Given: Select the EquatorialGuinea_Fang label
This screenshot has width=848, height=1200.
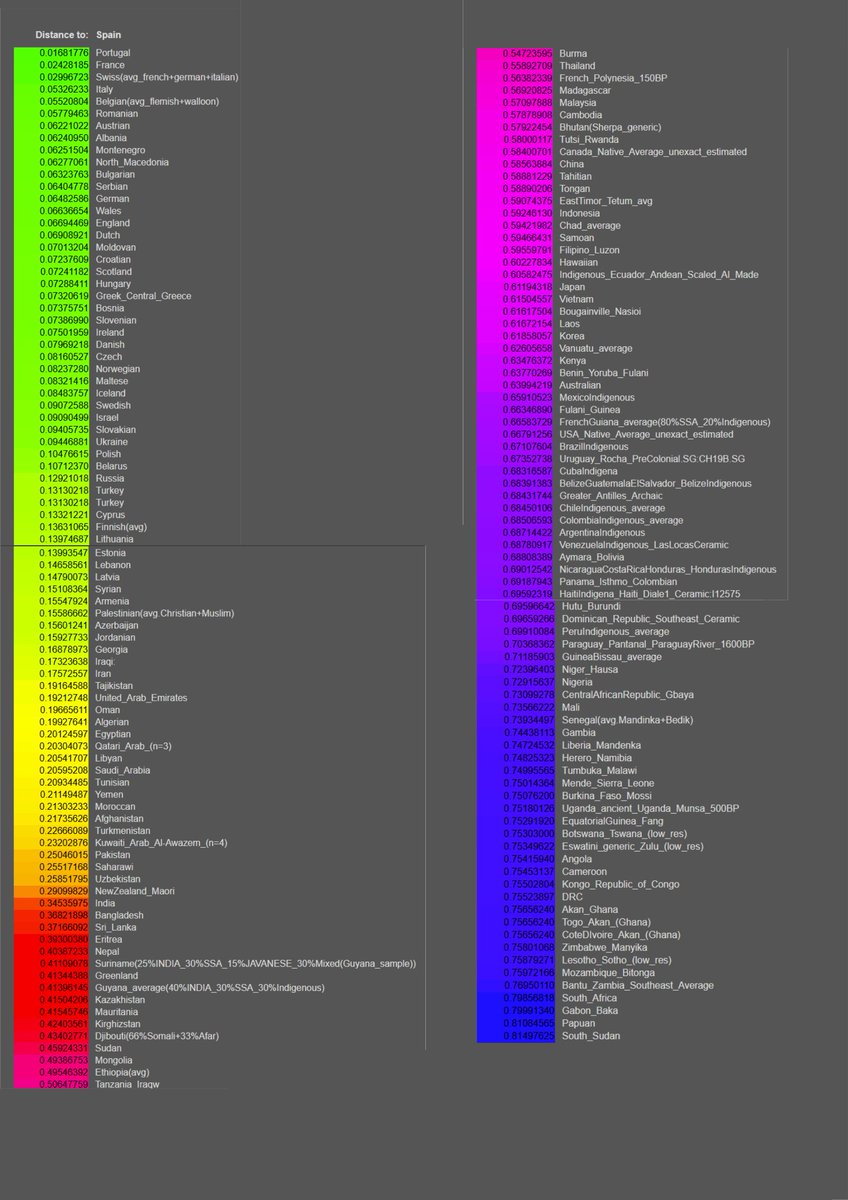Looking at the screenshot, I should (613, 822).
